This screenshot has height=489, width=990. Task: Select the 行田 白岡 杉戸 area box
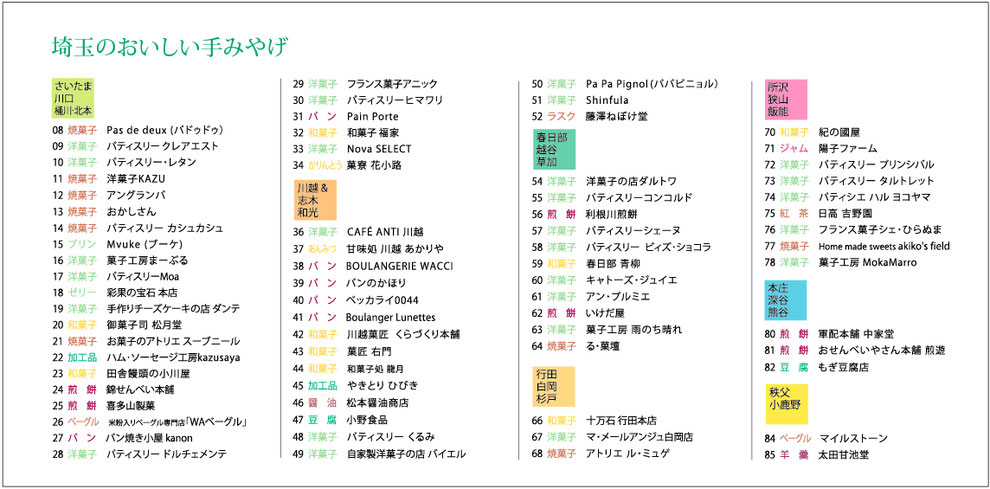tap(554, 387)
